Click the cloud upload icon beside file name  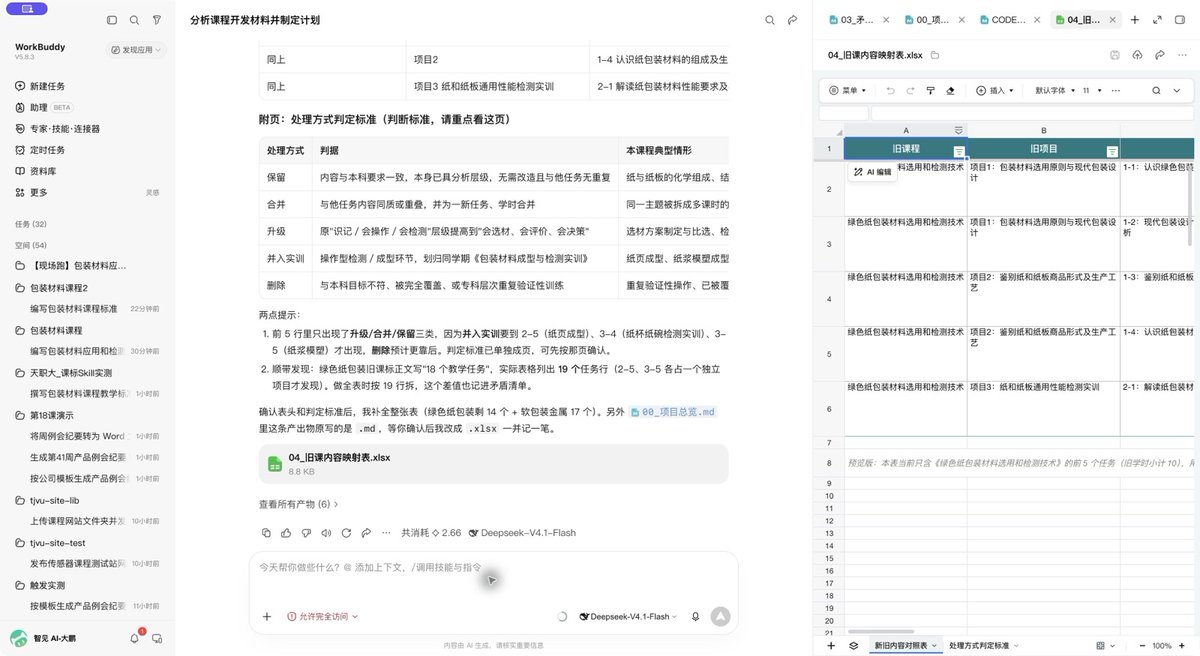point(1137,55)
